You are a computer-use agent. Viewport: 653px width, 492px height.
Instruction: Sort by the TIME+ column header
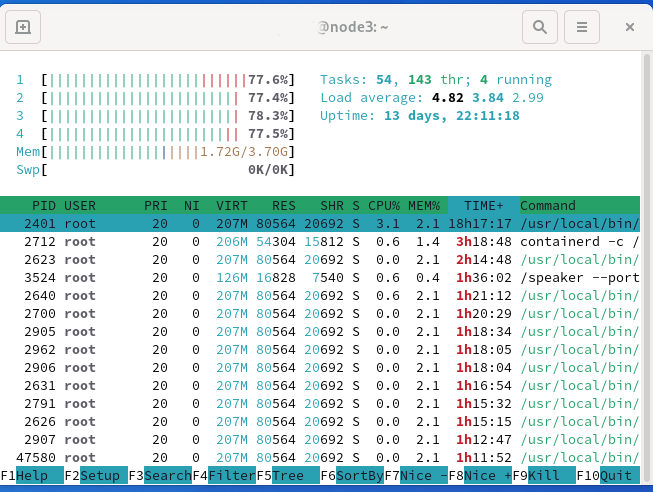click(x=484, y=206)
